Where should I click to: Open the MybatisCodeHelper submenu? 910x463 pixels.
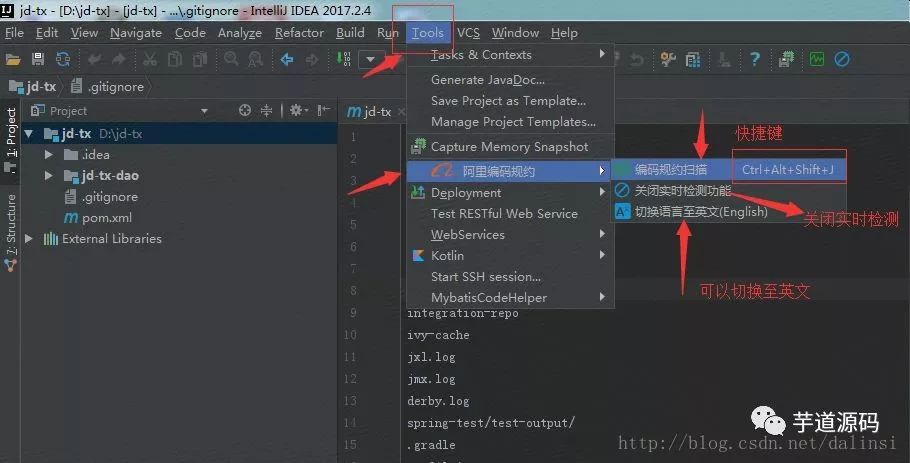pos(510,298)
